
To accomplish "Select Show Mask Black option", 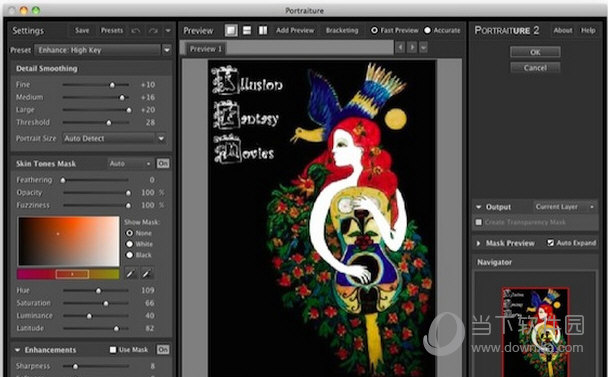I will tap(130, 255).
